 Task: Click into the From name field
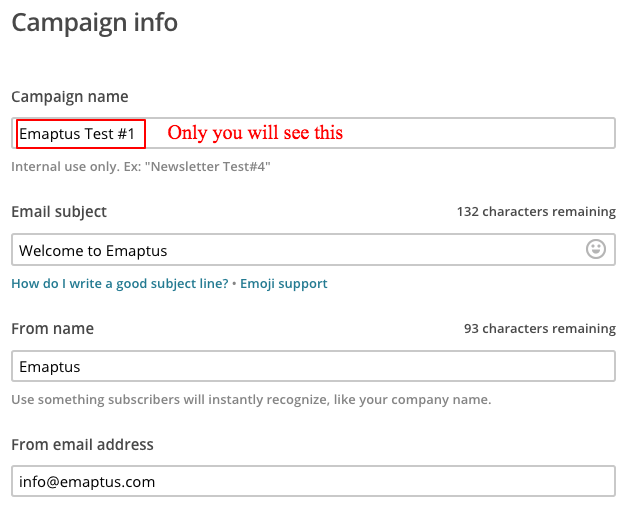[x=313, y=366]
